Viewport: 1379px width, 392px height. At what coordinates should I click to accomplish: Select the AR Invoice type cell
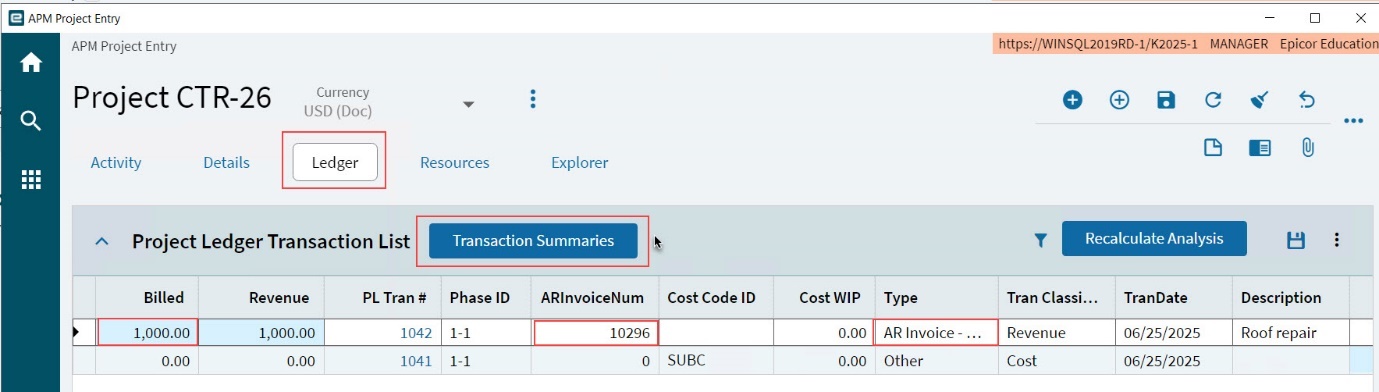[937, 332]
